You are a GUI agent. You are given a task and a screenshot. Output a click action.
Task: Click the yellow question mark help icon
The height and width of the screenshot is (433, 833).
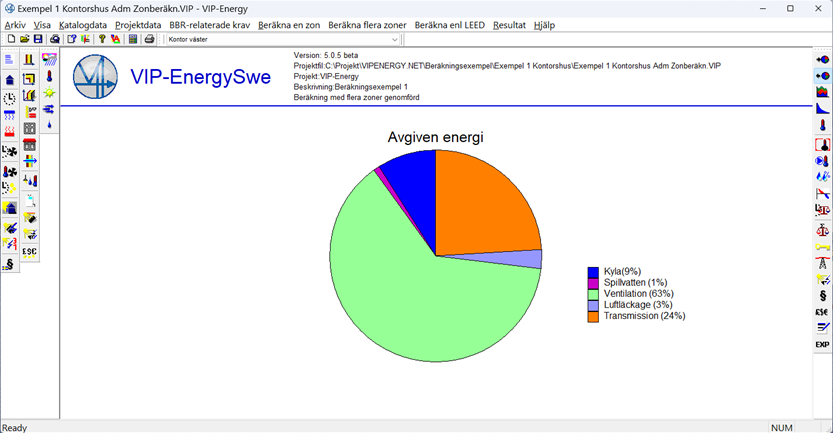pos(102,39)
